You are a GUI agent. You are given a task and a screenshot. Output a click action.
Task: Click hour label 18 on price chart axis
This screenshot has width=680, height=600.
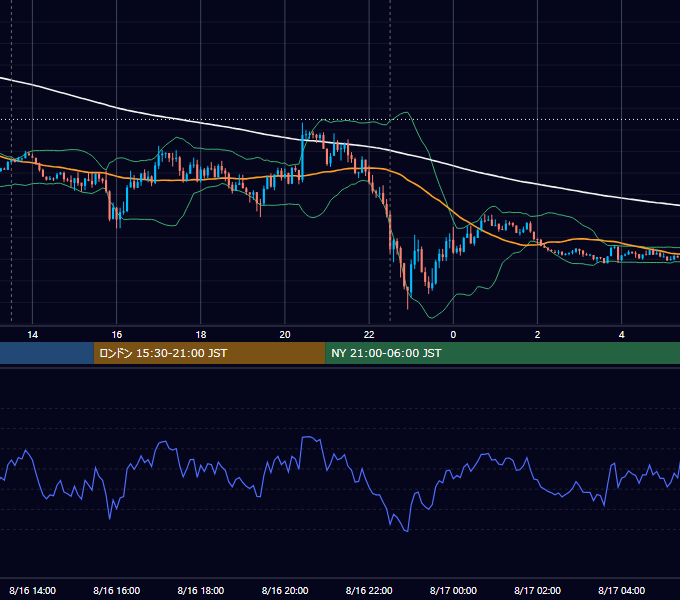click(201, 335)
